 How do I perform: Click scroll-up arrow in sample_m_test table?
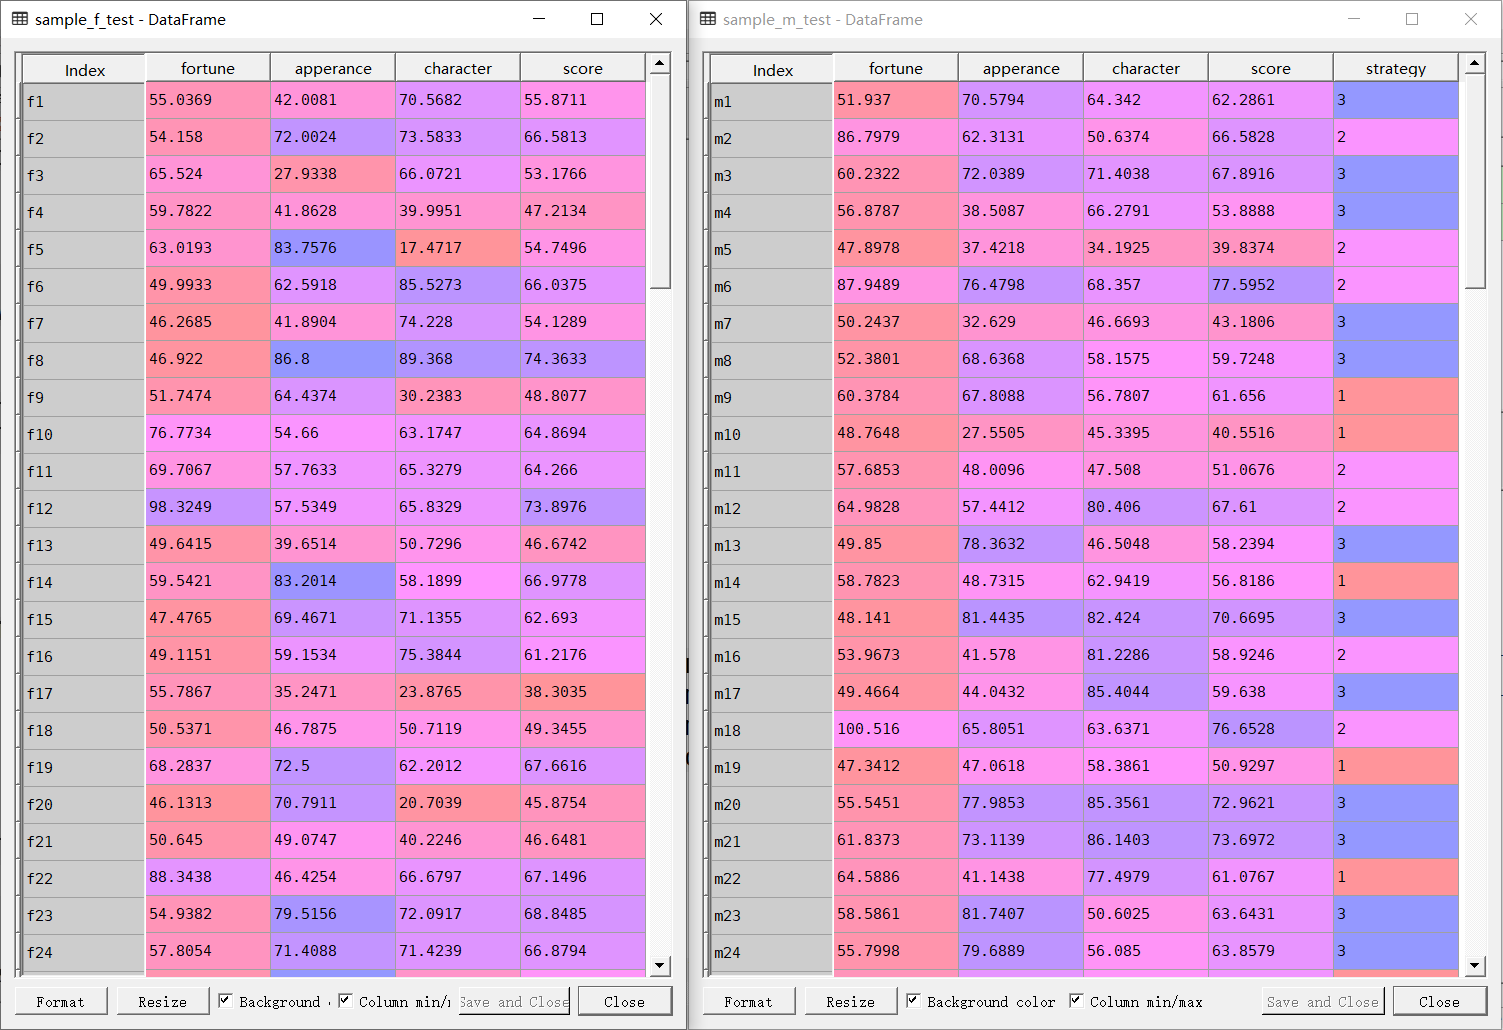[x=1475, y=63]
